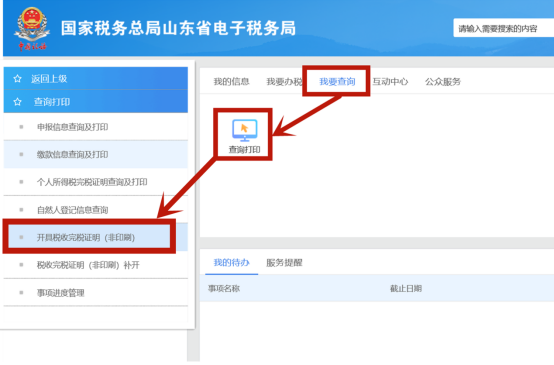Open 申报信息查询及打印
Screen dimensions: 554x365
coord(96,126)
